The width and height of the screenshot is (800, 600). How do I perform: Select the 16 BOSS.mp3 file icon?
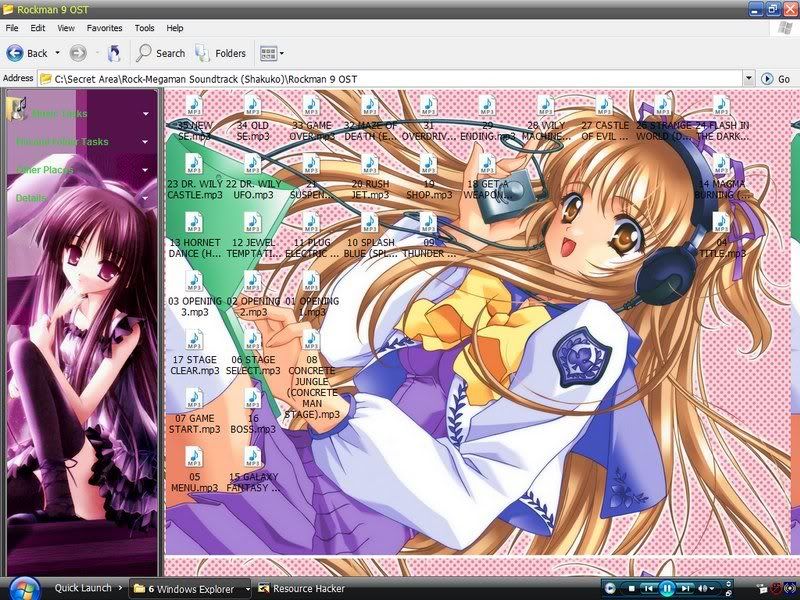click(x=253, y=399)
